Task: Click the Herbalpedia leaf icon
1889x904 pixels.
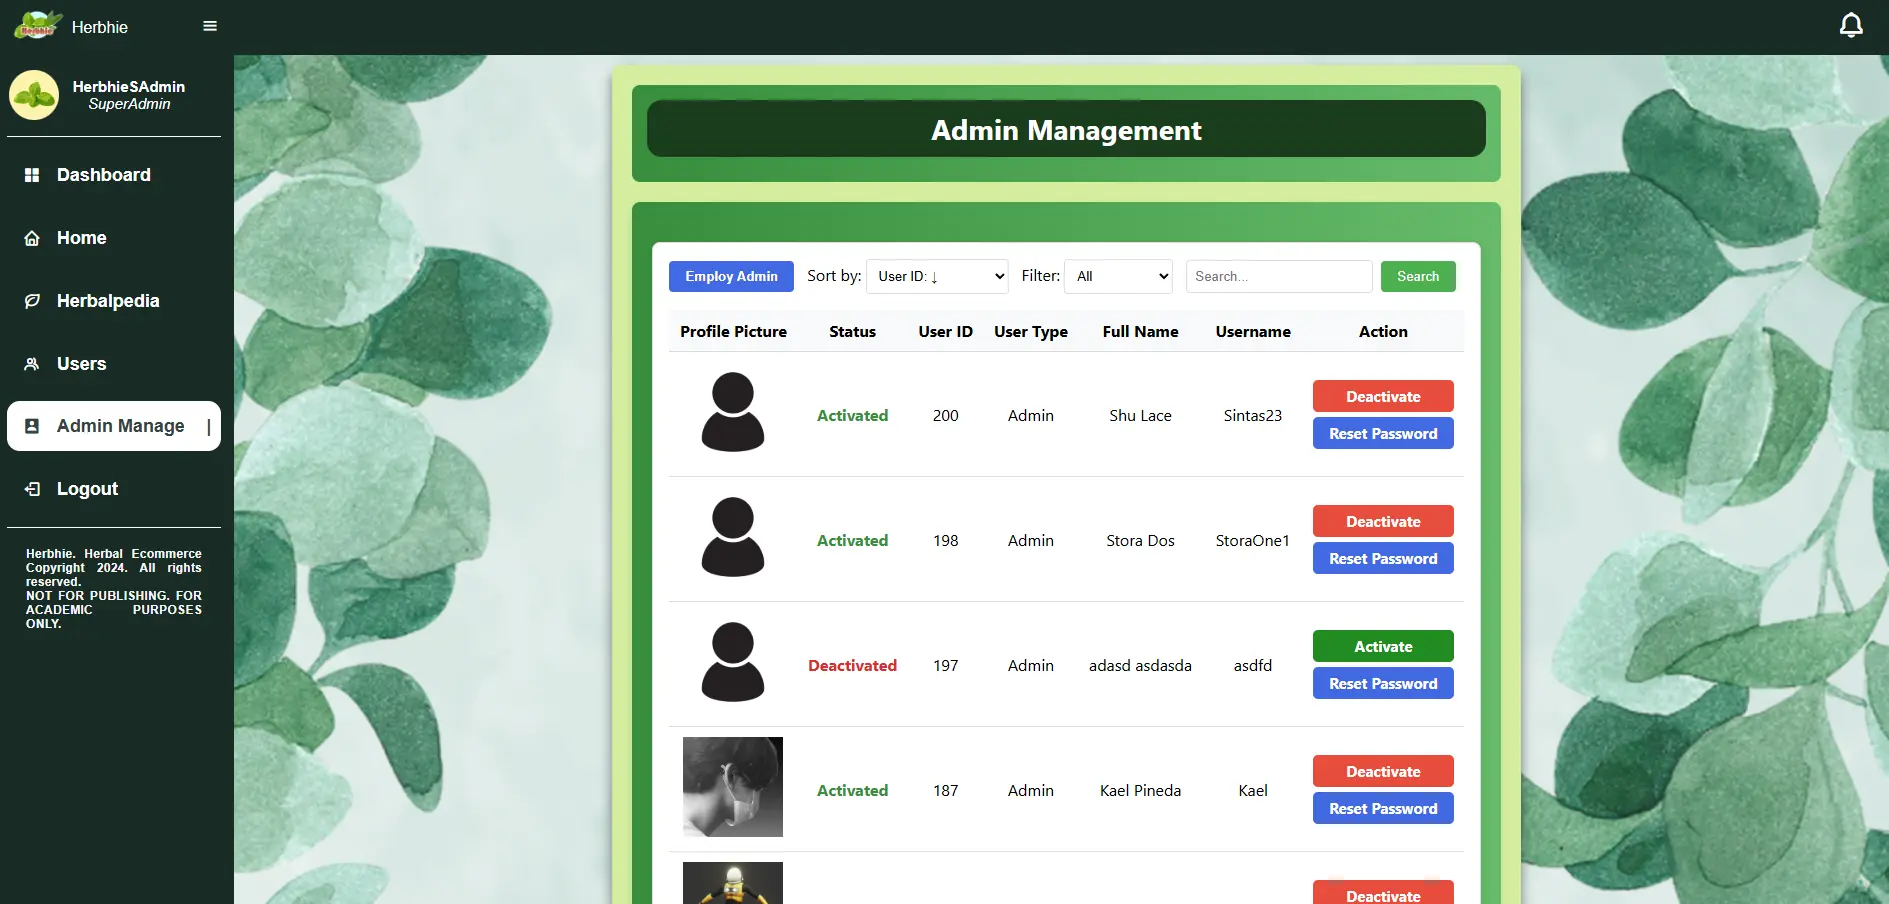Action: [x=32, y=301]
